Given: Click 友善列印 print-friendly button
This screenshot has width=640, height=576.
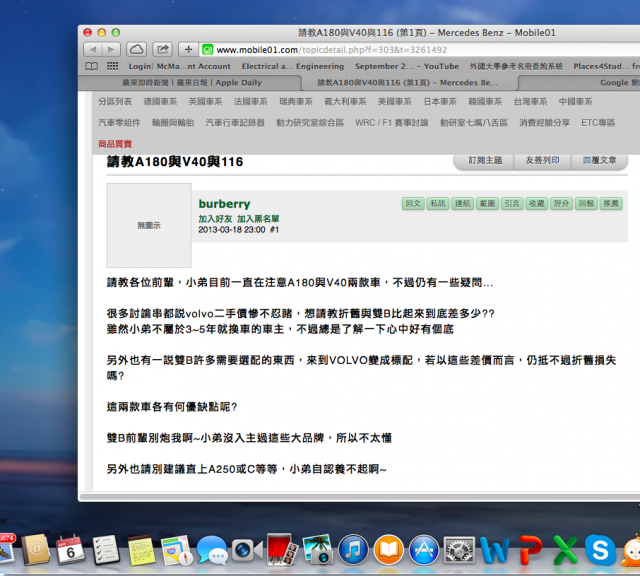Looking at the screenshot, I should point(542,160).
